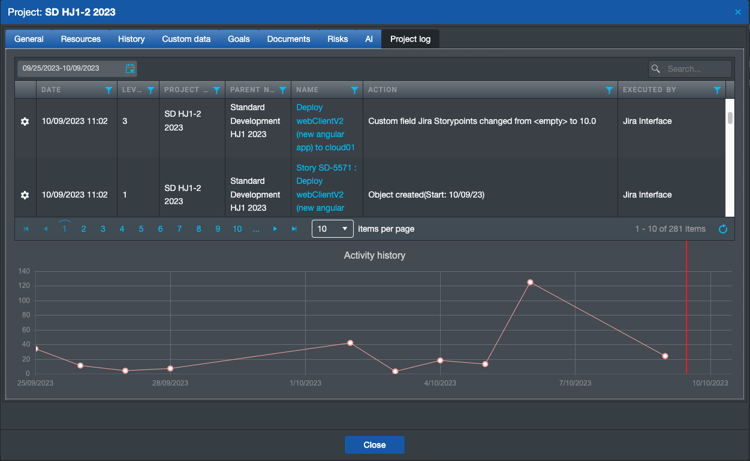Viewport: 750px width, 461px height.
Task: Click the Date column filter icon
Action: coord(109,90)
